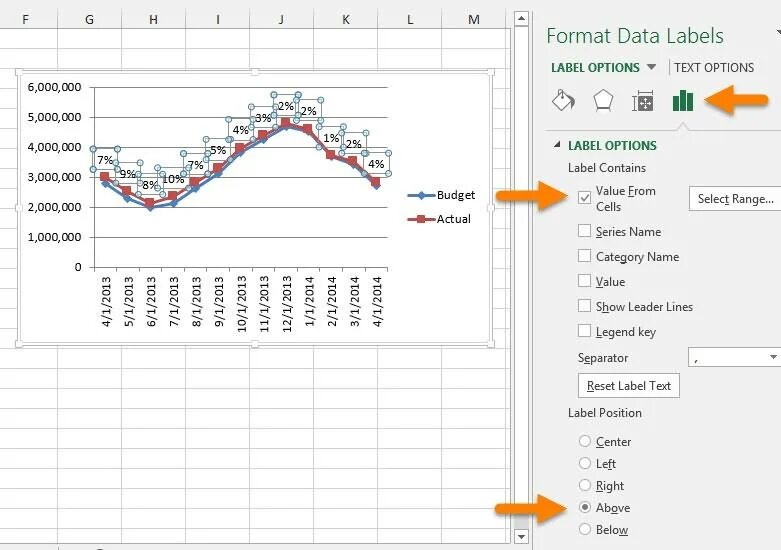
Task: Select column J header
Action: tap(281, 19)
